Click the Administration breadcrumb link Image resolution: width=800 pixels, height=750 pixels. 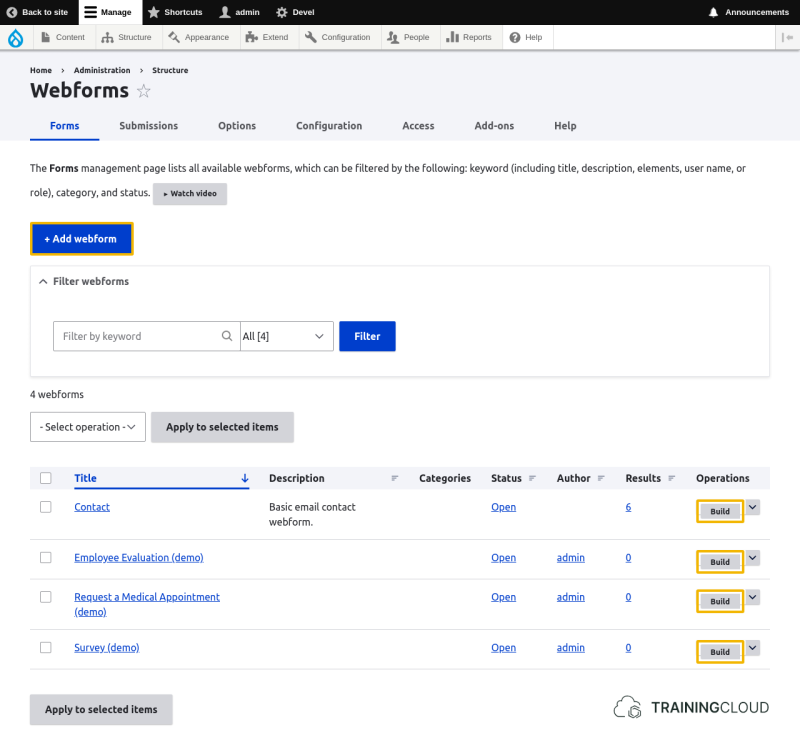click(102, 70)
